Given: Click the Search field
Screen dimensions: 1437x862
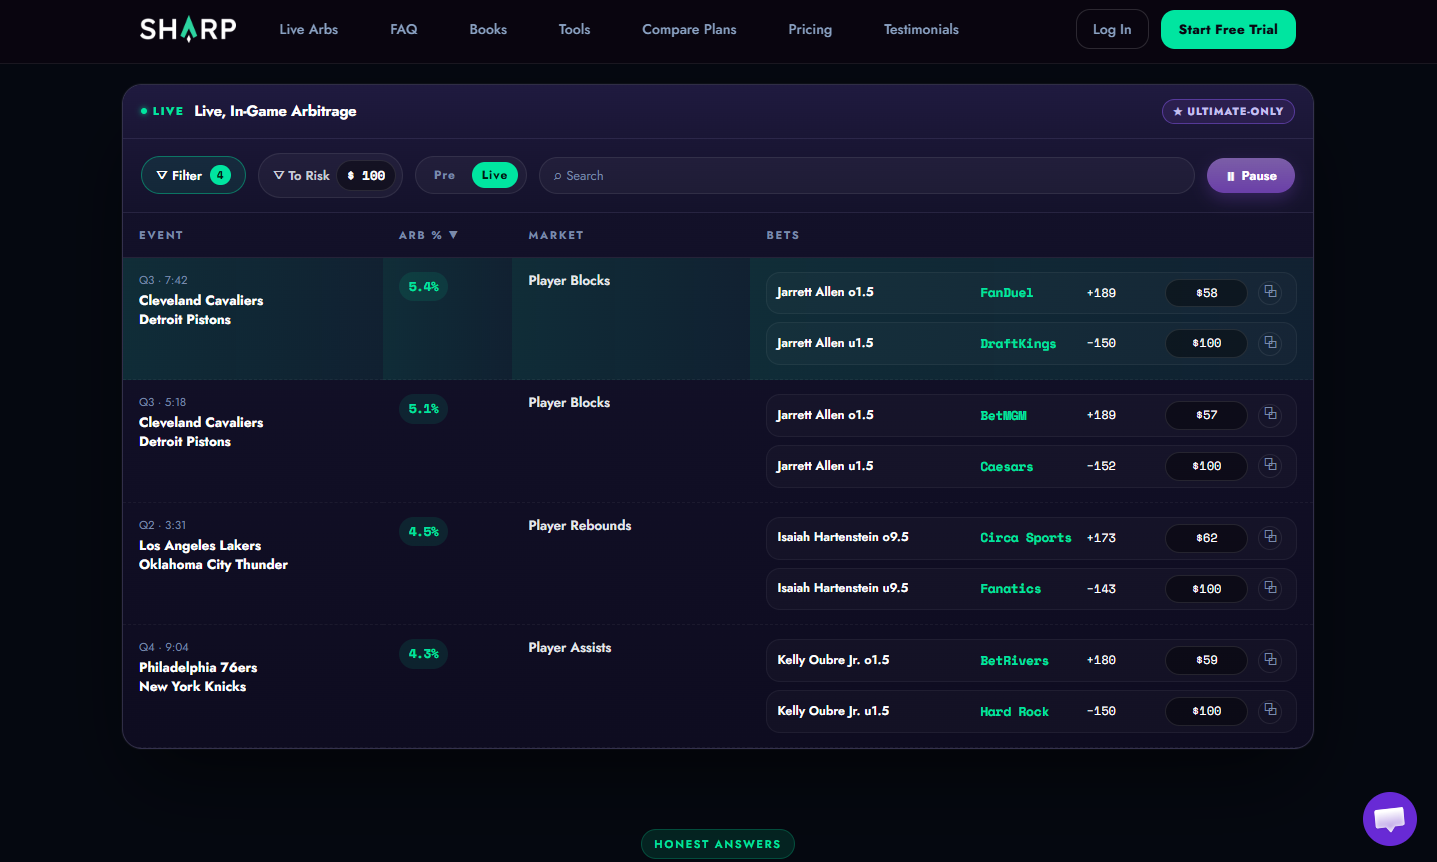Looking at the screenshot, I should pos(866,175).
